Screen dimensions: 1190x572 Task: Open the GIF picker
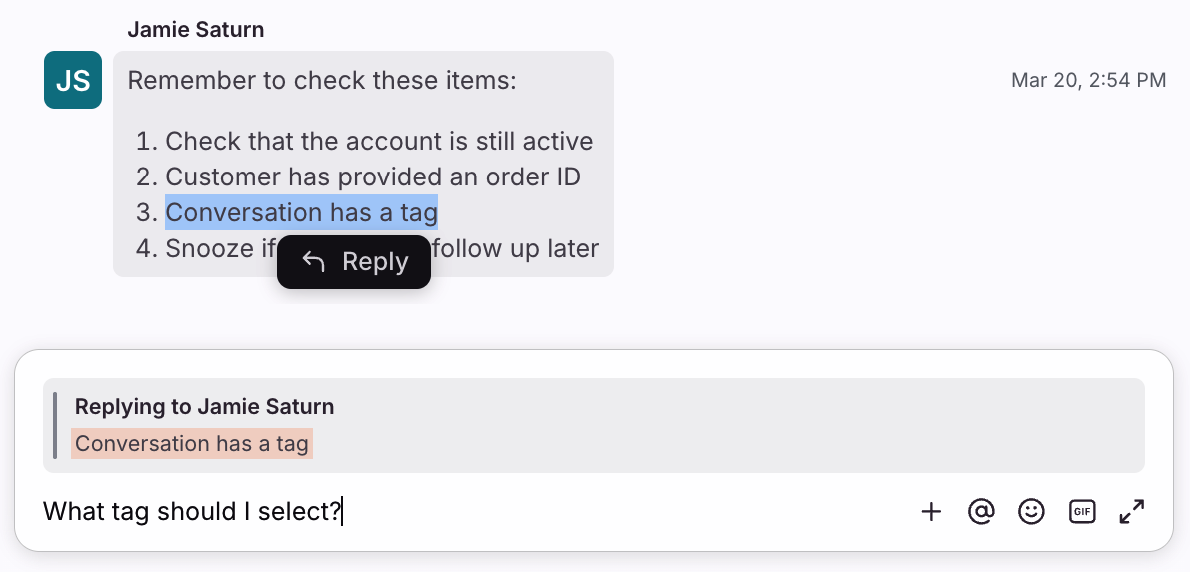[x=1081, y=512]
